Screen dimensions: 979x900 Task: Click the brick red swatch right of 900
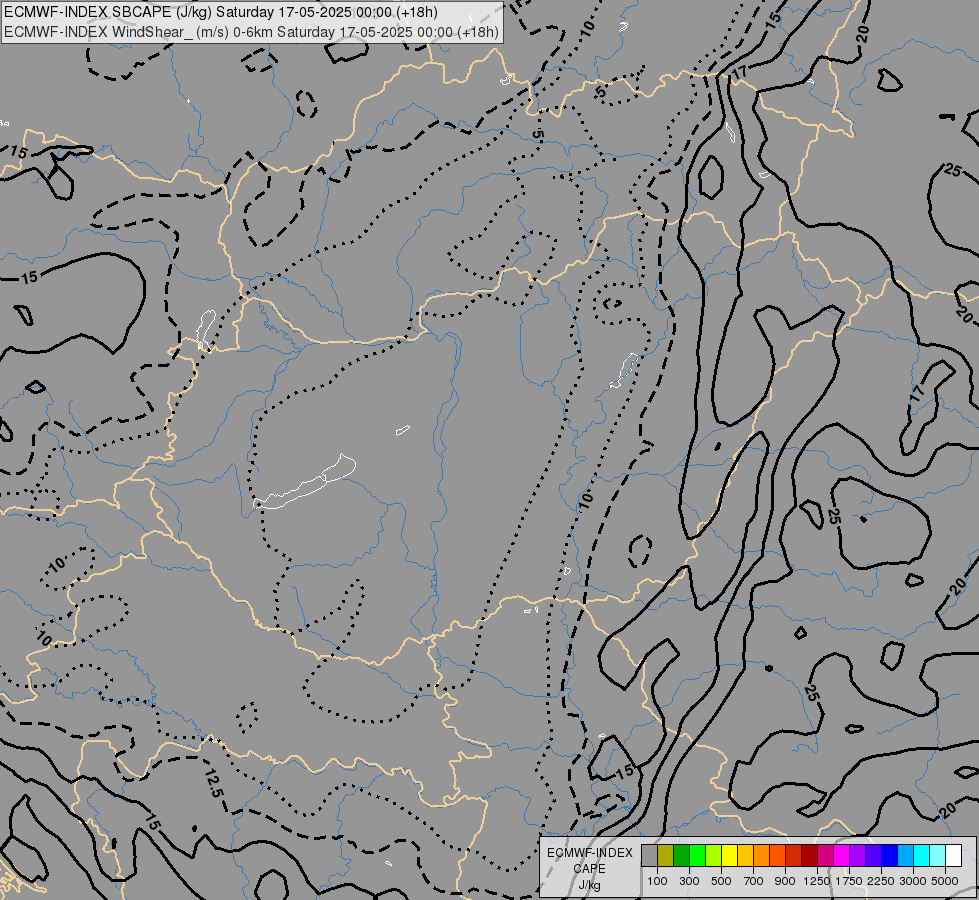[x=794, y=855]
